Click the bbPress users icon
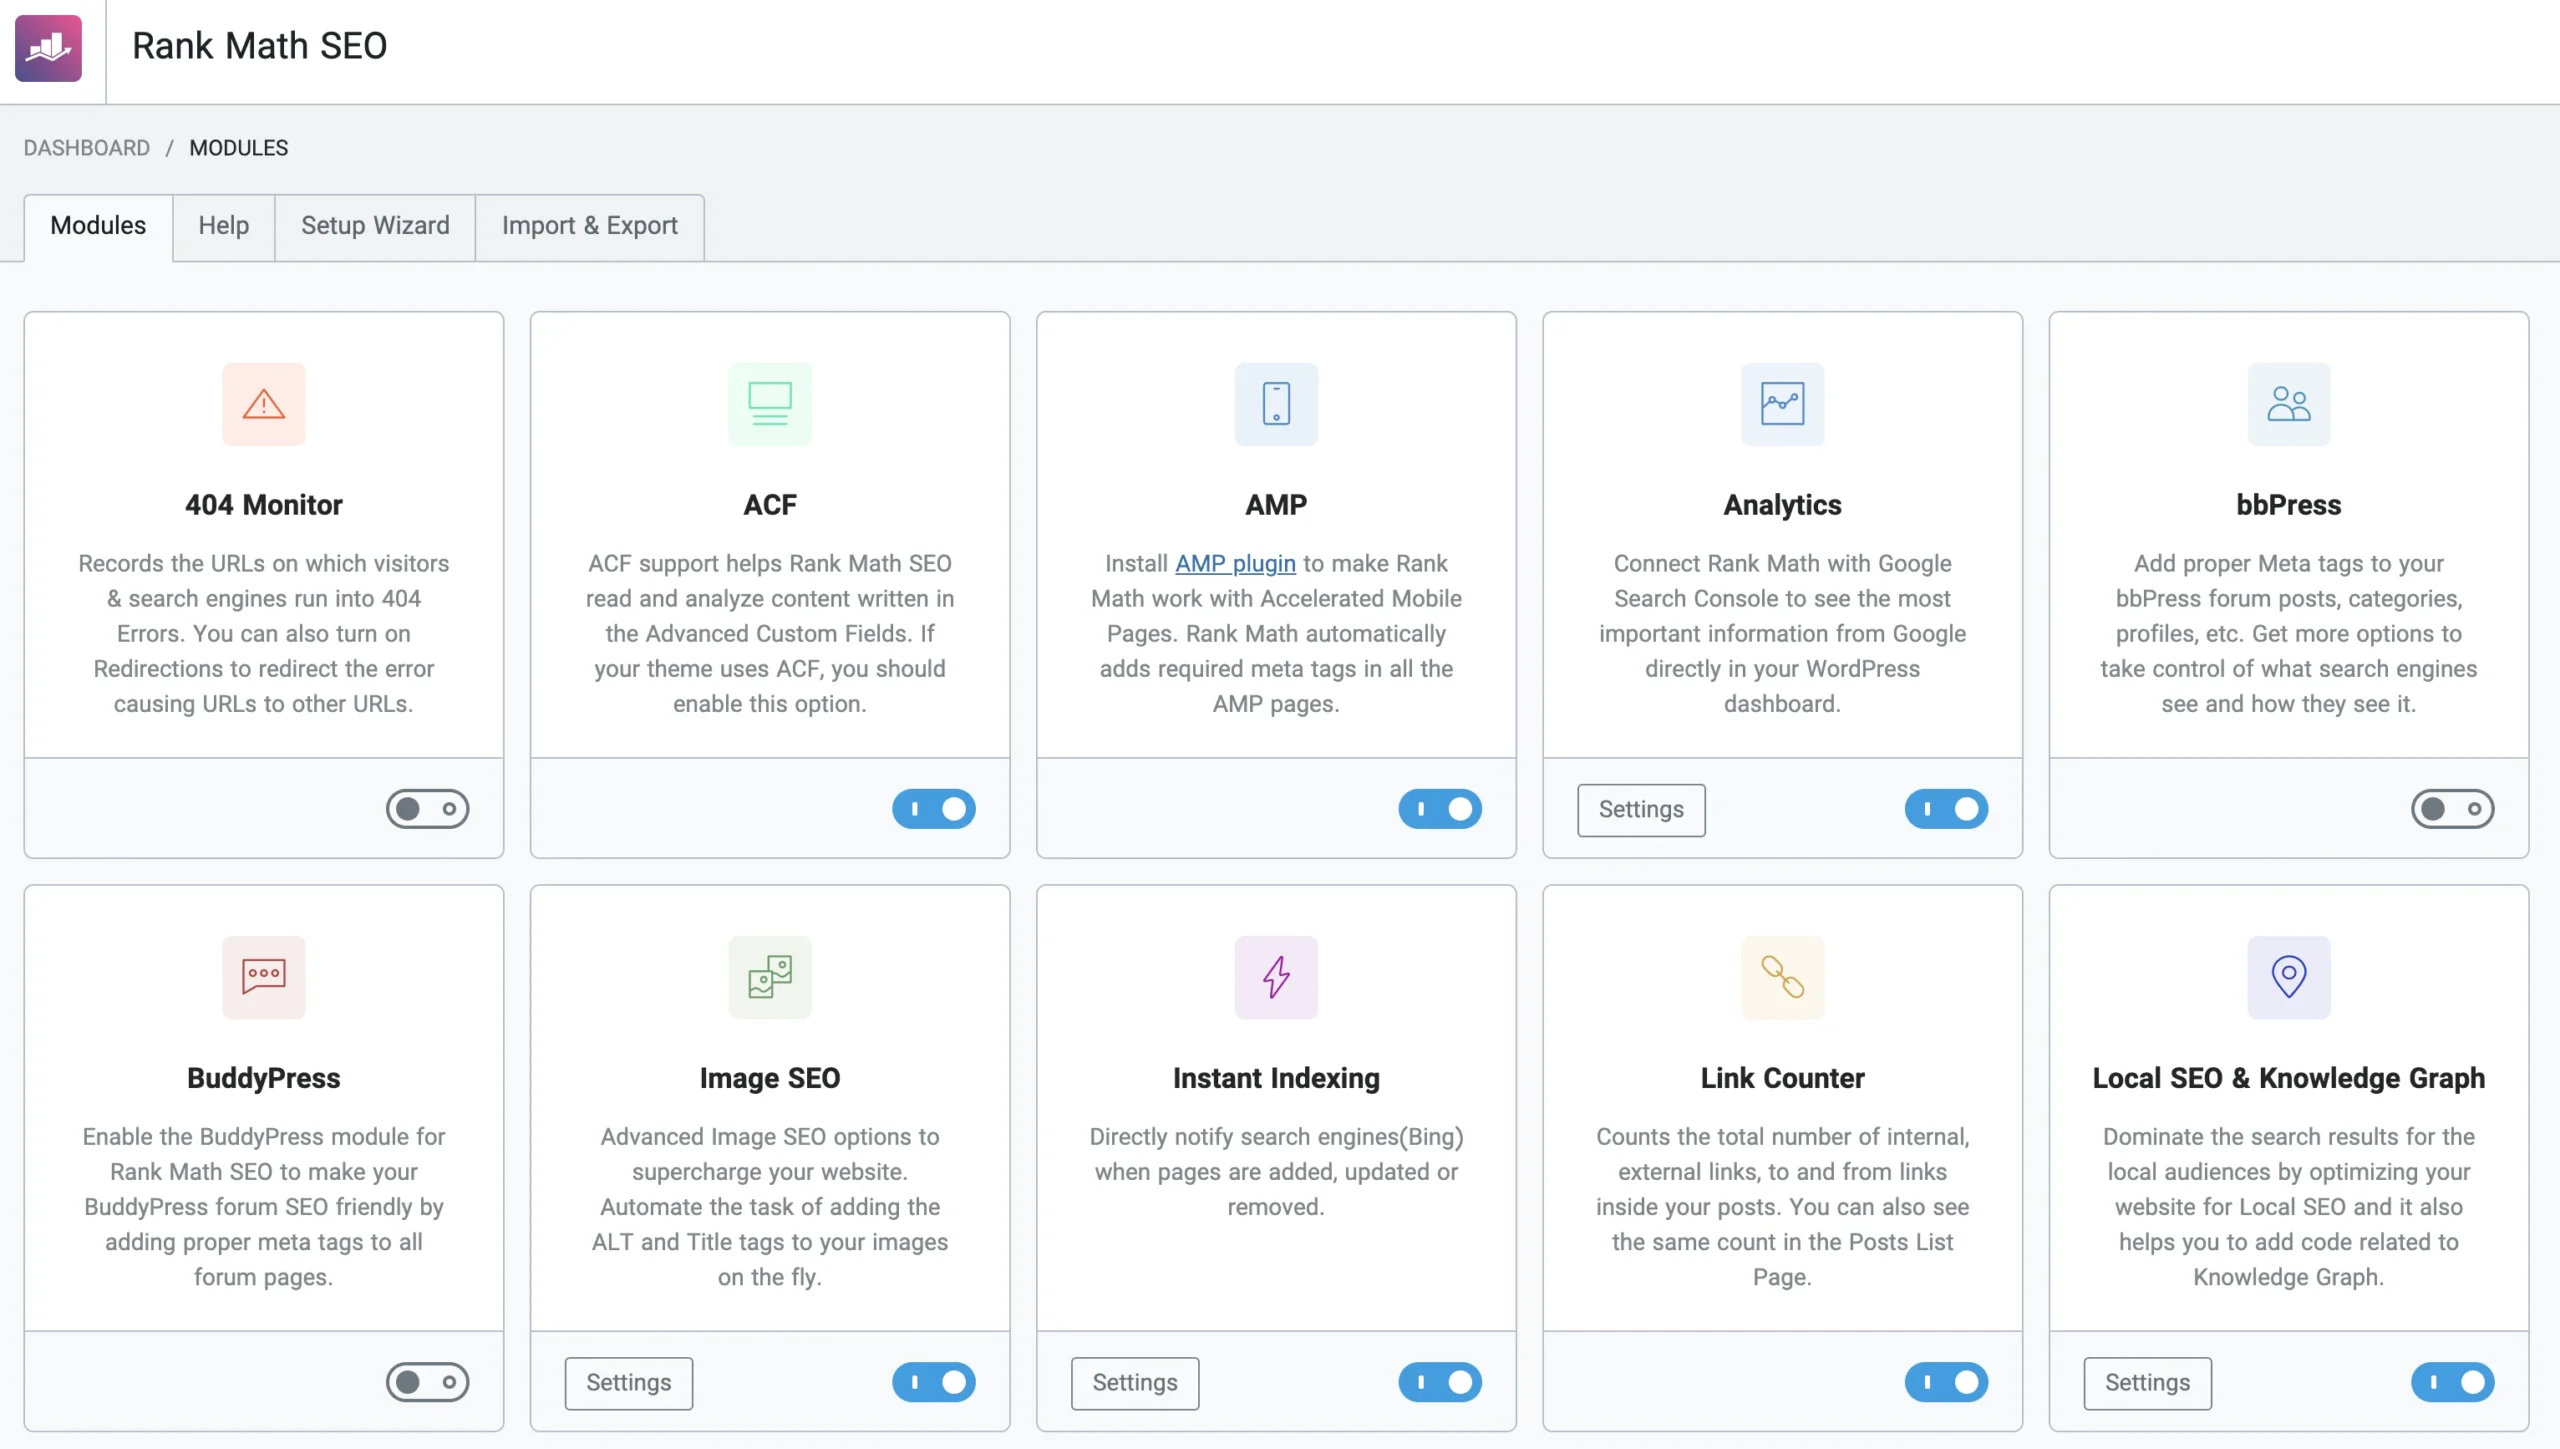Screen dimensions: 2560x1449 2288,404
